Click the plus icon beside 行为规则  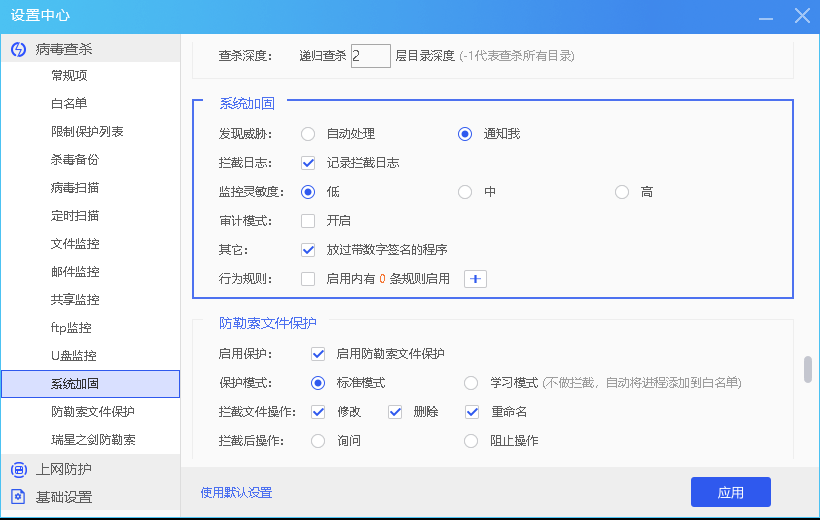(475, 279)
